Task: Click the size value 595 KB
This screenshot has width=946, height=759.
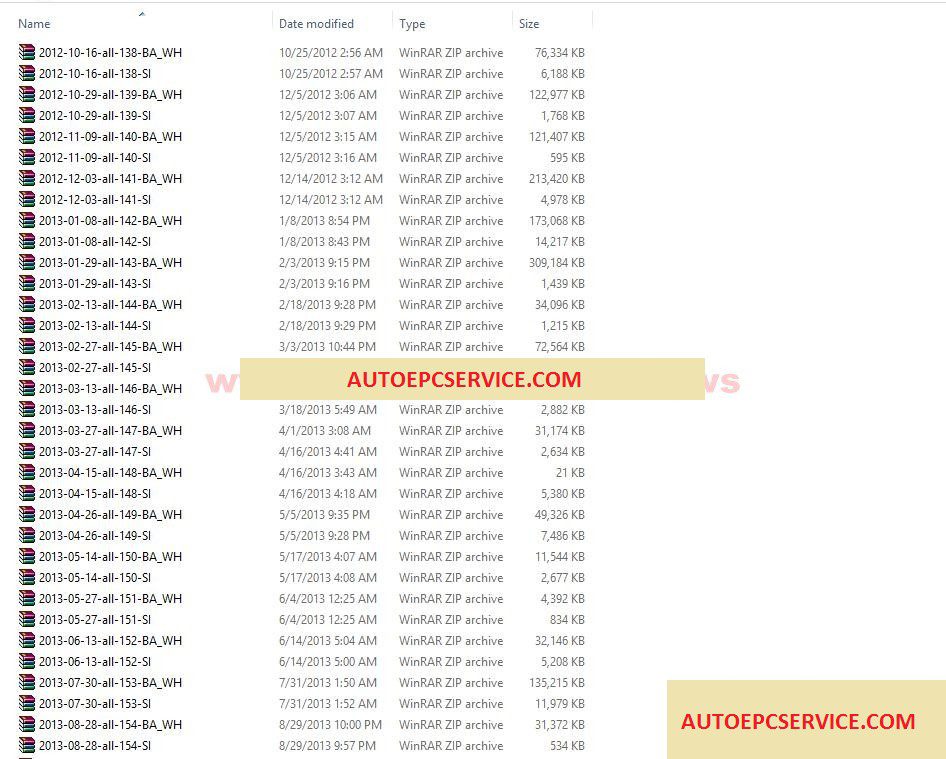Action: [x=567, y=157]
